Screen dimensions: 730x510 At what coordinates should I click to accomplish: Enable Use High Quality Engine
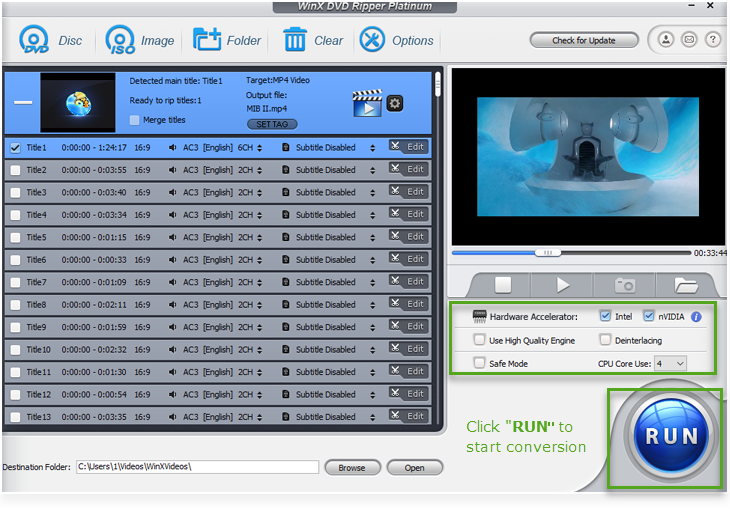pos(479,340)
